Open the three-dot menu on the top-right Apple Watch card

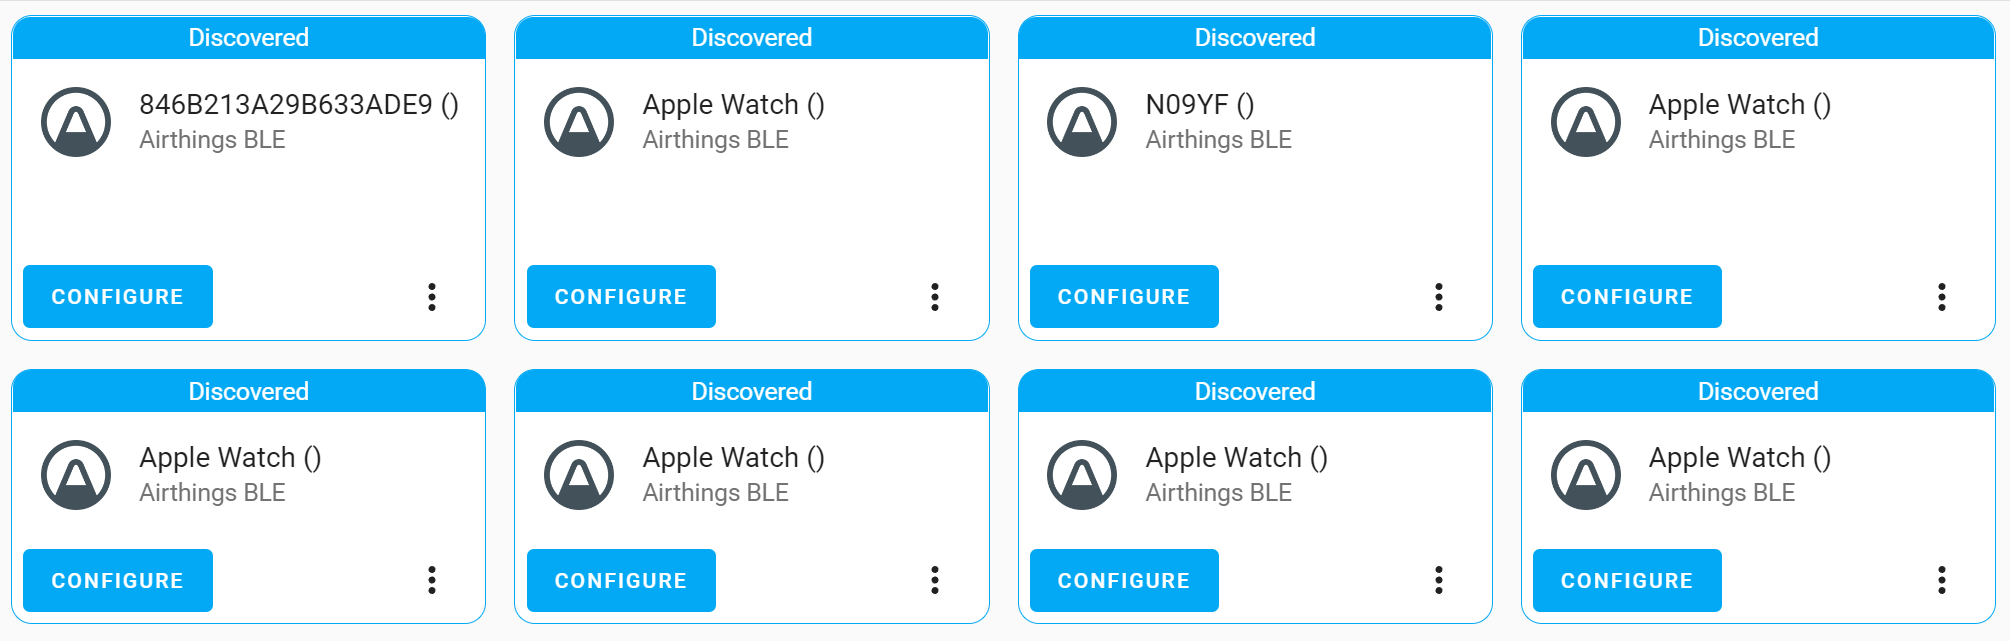pos(1941,296)
